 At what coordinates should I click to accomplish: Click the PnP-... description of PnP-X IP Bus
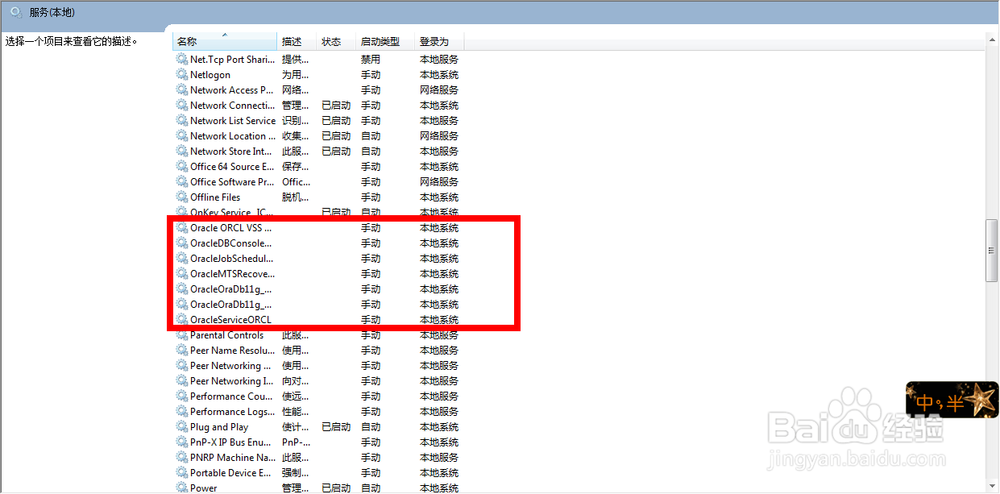296,442
